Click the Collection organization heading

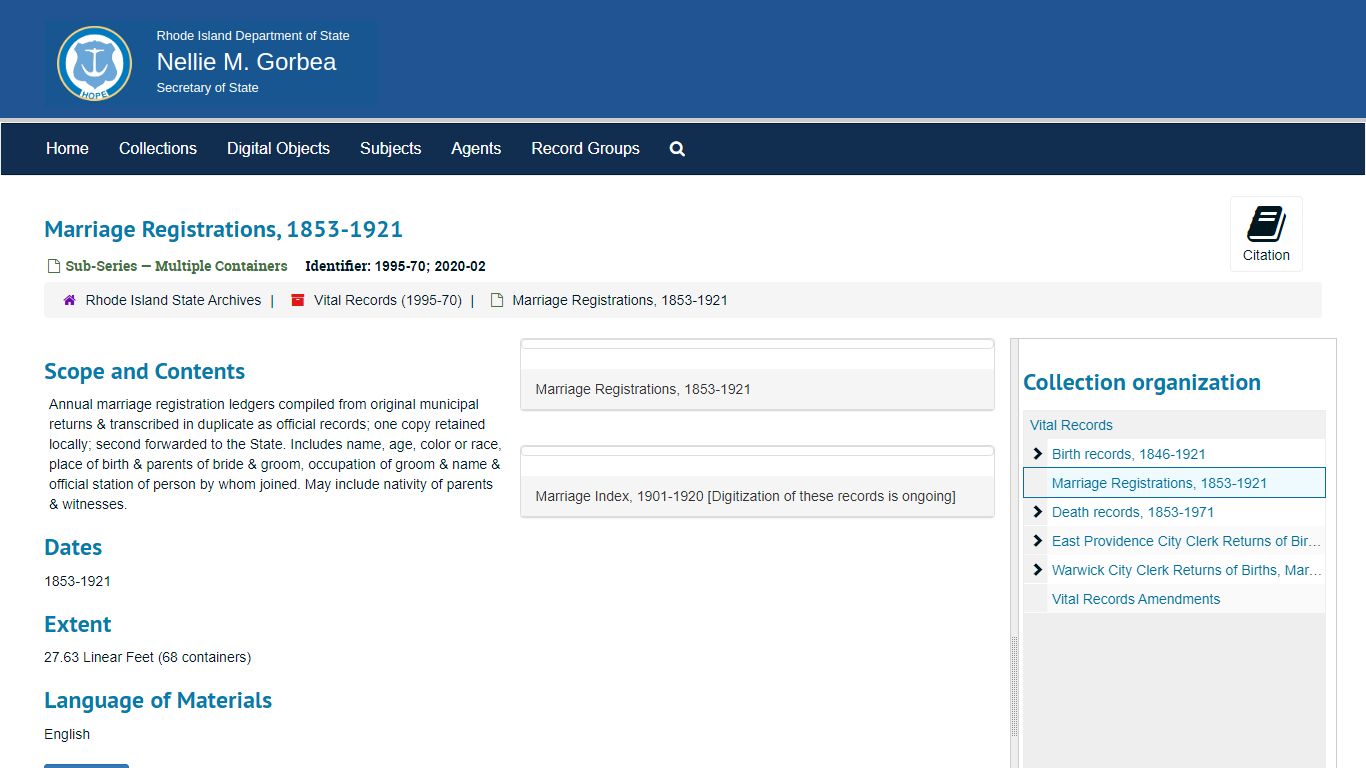coord(1142,383)
